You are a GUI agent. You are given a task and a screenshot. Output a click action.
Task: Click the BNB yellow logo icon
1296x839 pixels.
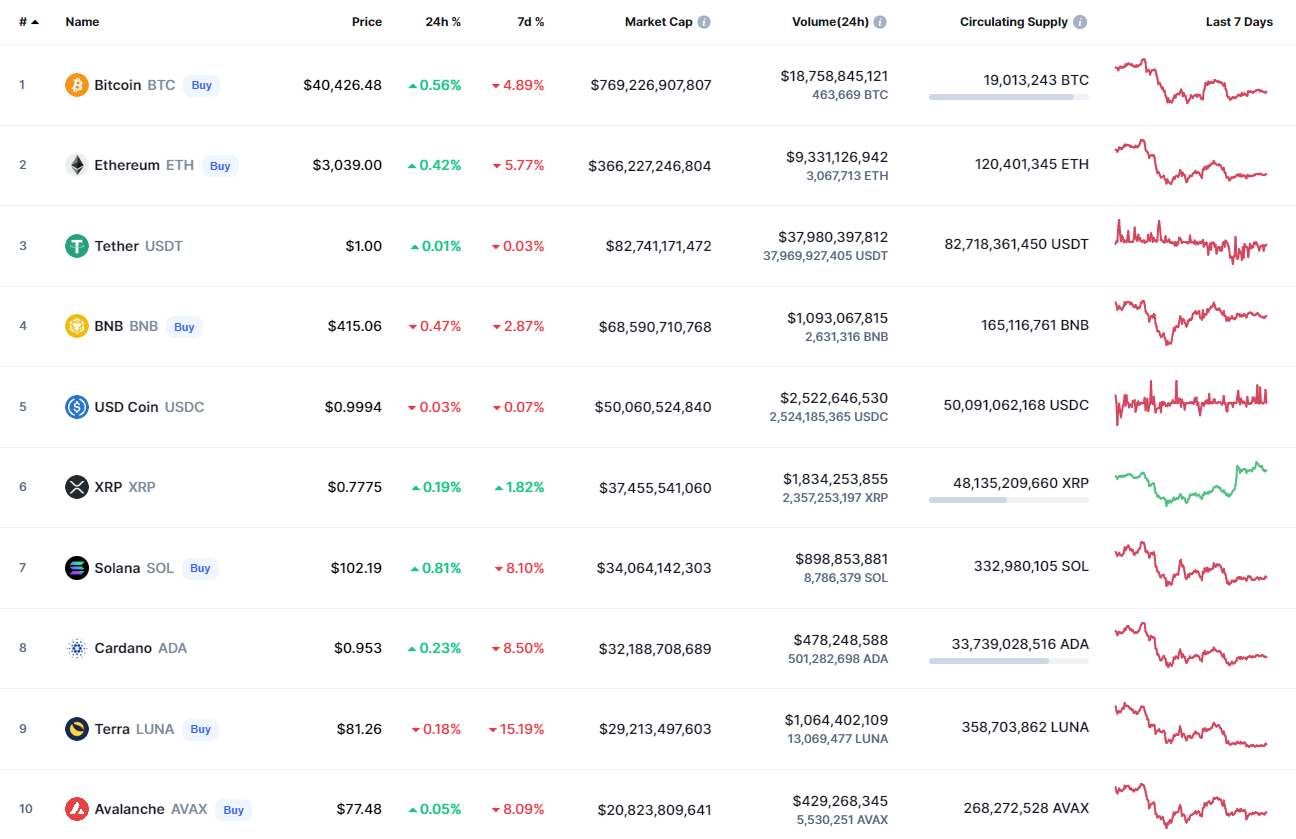[x=77, y=326]
